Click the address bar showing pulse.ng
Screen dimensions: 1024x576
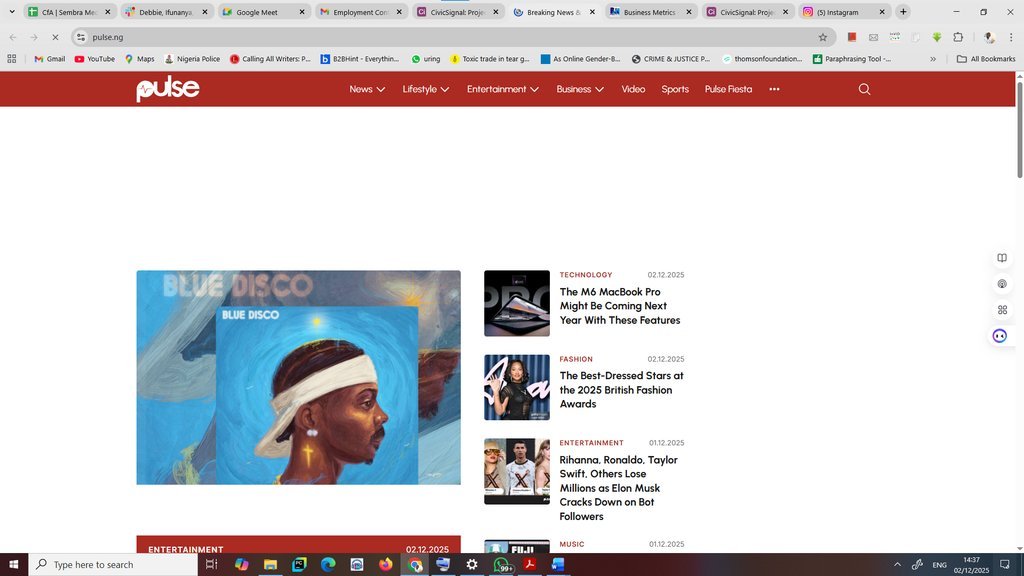[451, 37]
